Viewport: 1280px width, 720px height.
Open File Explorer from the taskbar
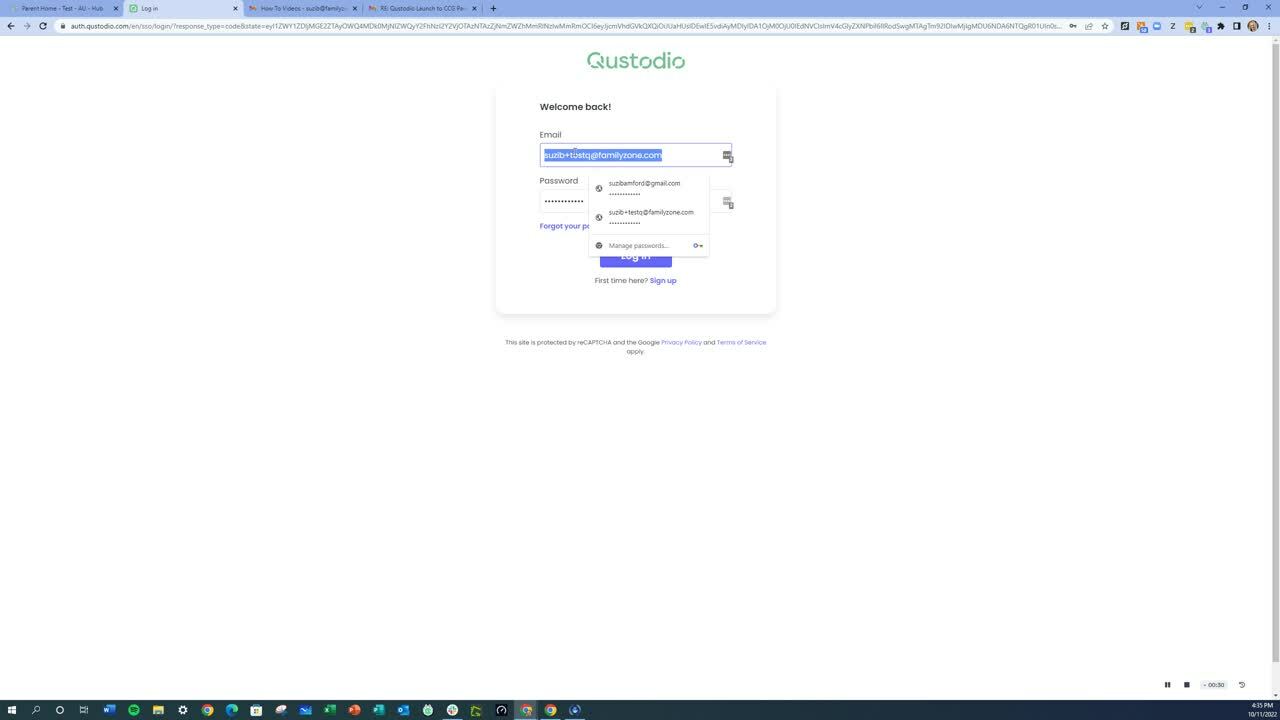point(158,710)
